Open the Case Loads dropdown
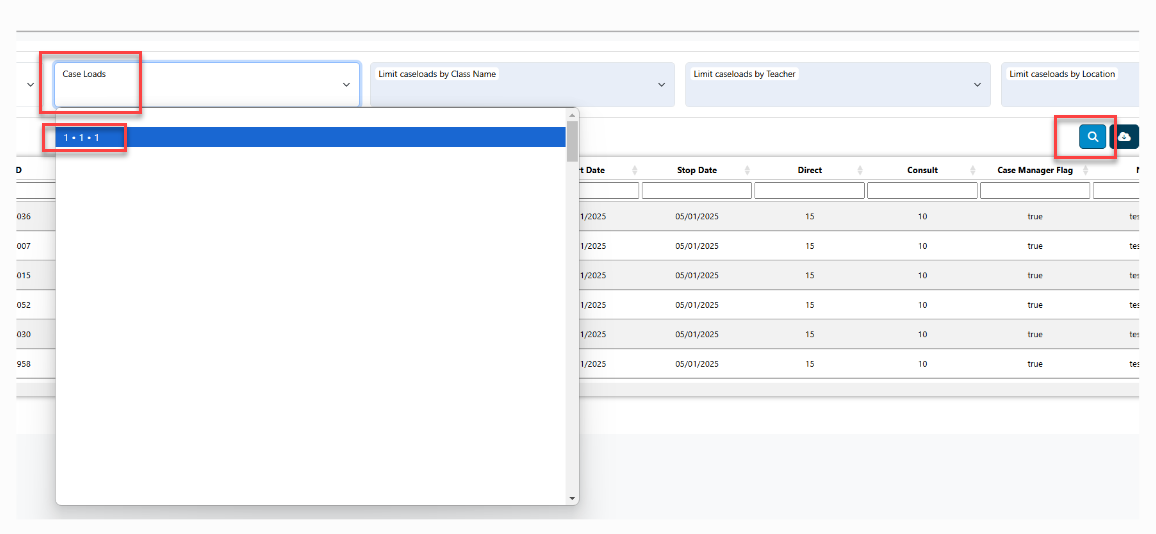 (206, 84)
